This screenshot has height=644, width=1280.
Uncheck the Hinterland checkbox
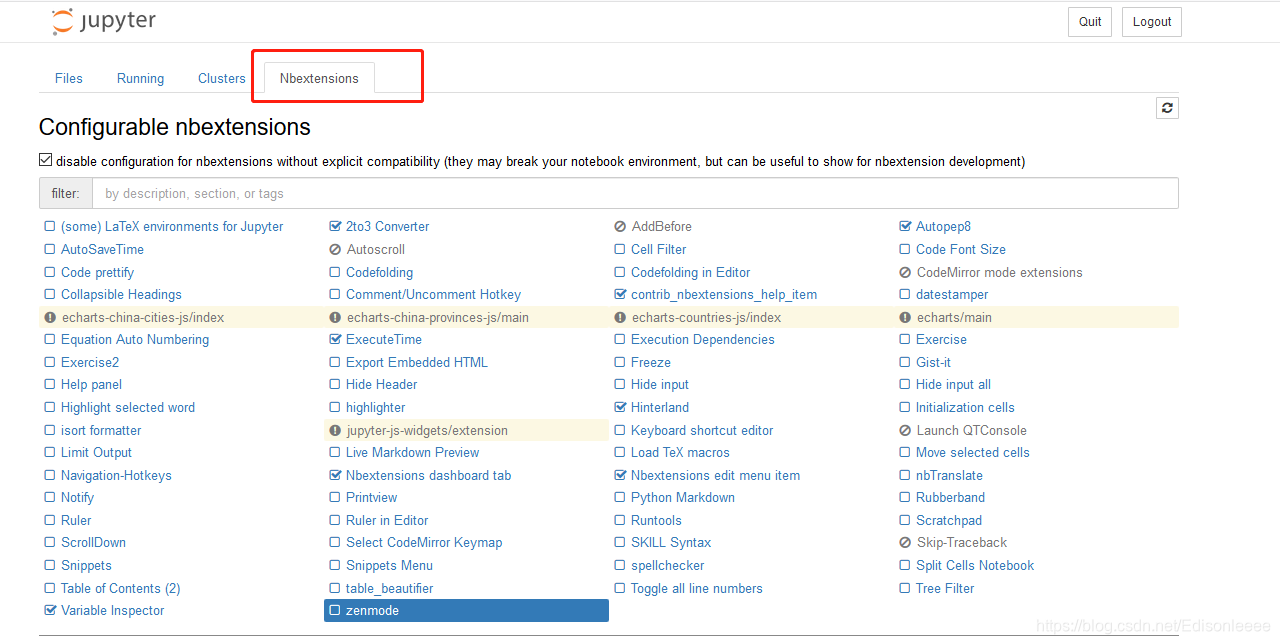[621, 408]
